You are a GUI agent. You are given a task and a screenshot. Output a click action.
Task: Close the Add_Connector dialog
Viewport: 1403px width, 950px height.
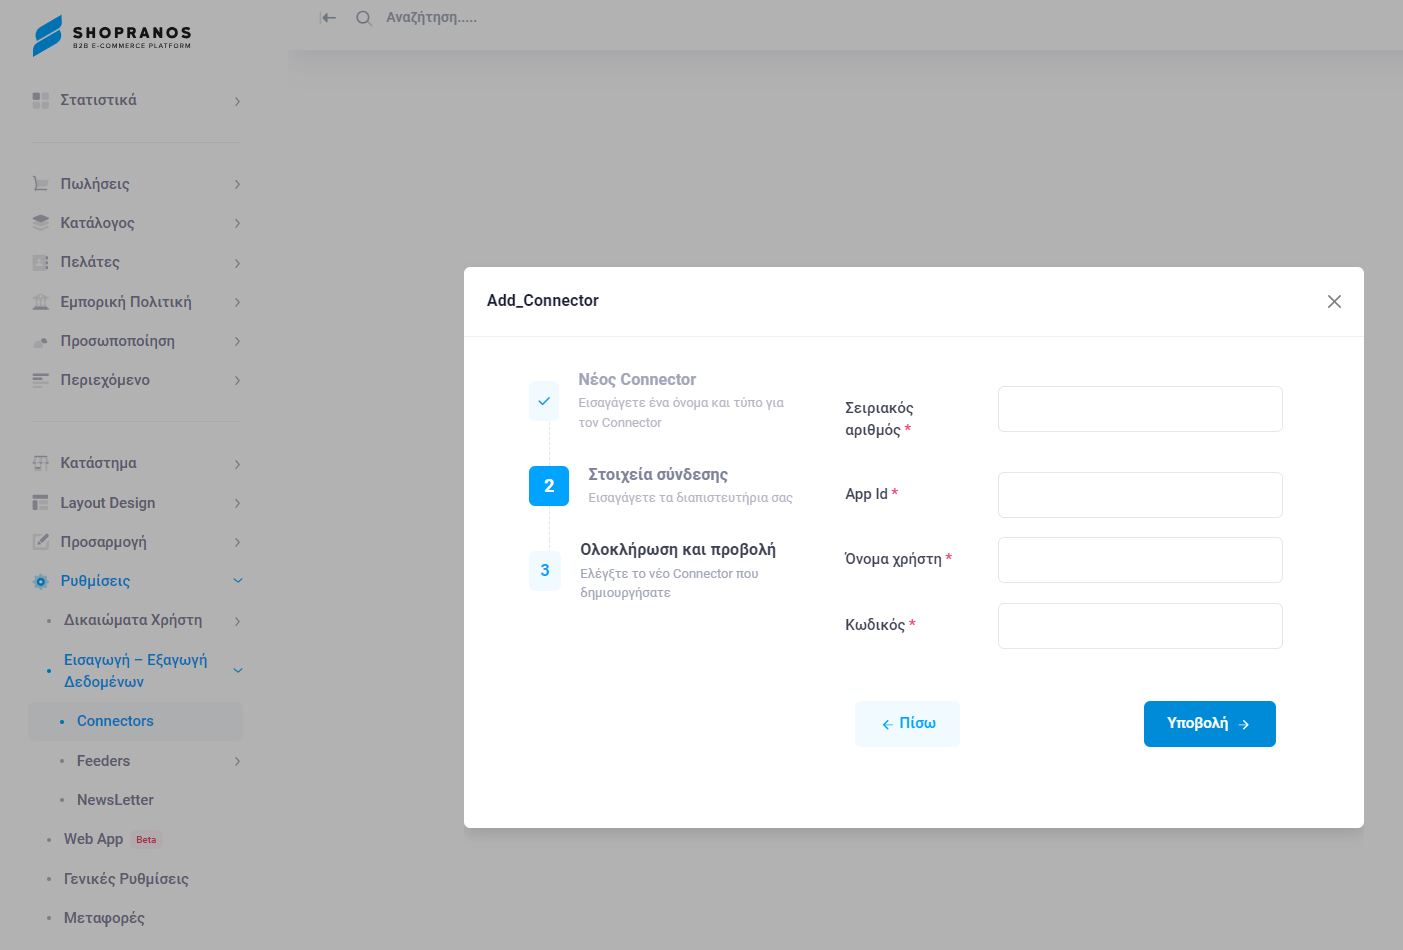click(x=1334, y=302)
